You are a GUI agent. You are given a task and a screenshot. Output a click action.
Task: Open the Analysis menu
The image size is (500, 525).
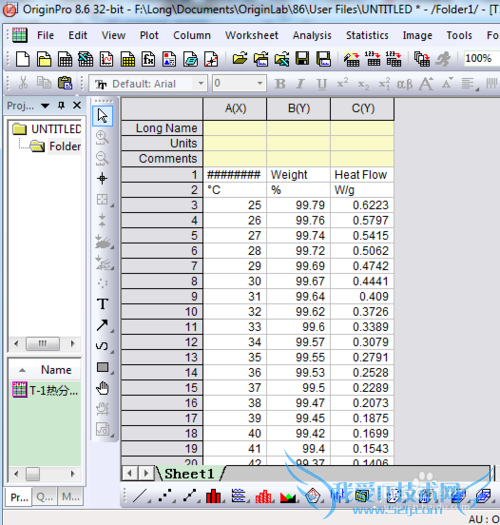point(312,35)
